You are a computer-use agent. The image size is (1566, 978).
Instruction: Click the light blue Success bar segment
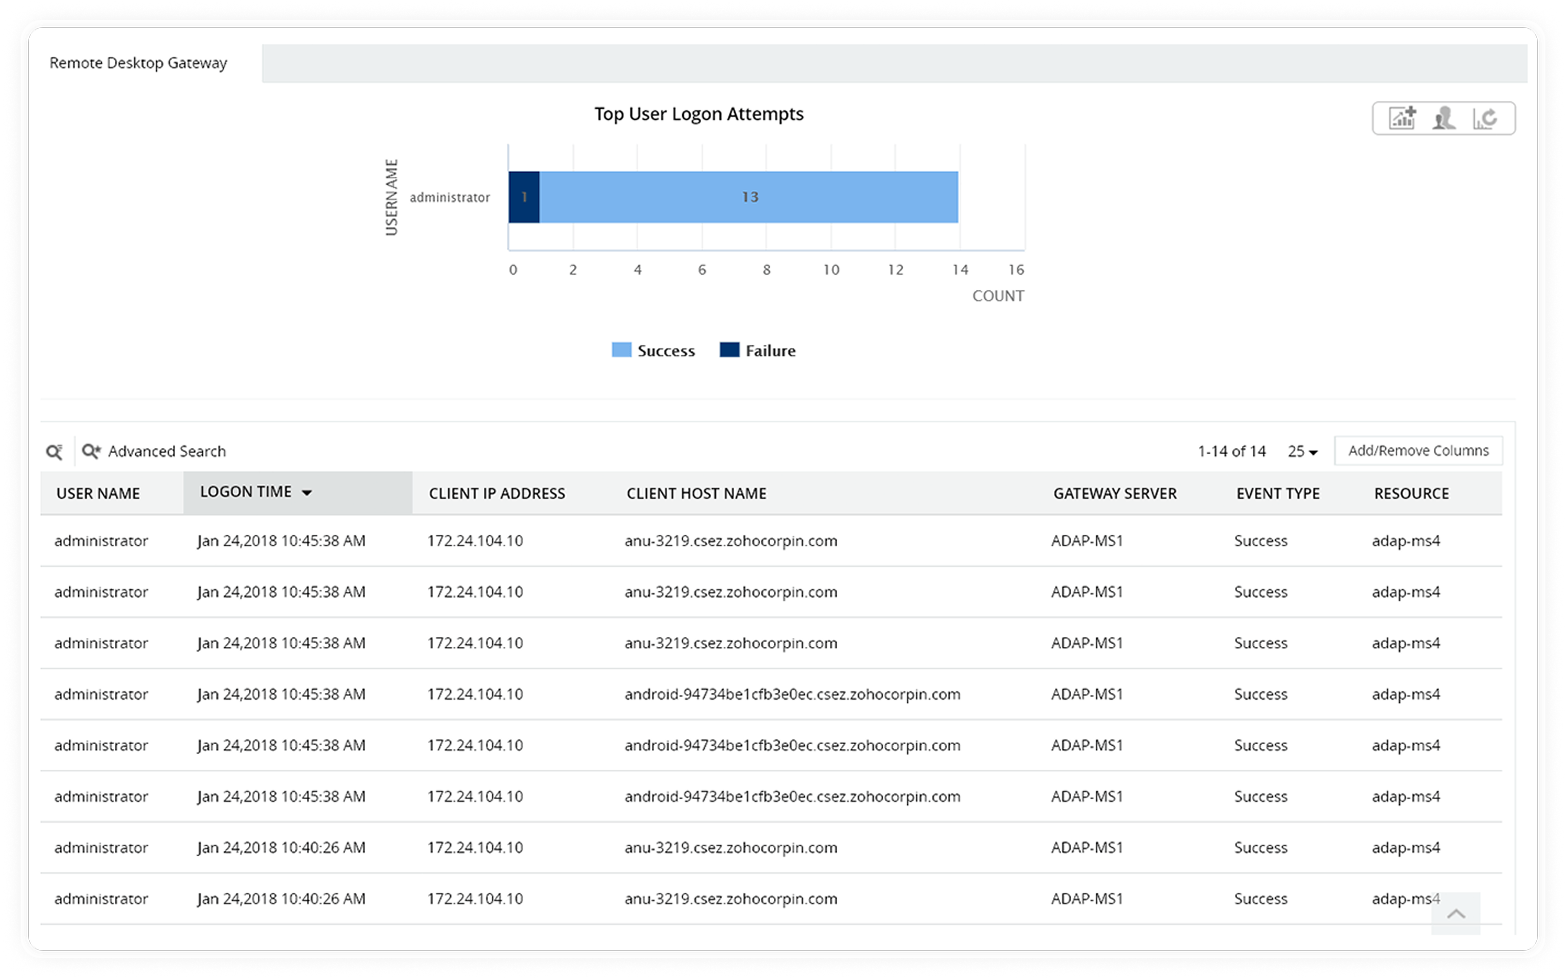(749, 197)
